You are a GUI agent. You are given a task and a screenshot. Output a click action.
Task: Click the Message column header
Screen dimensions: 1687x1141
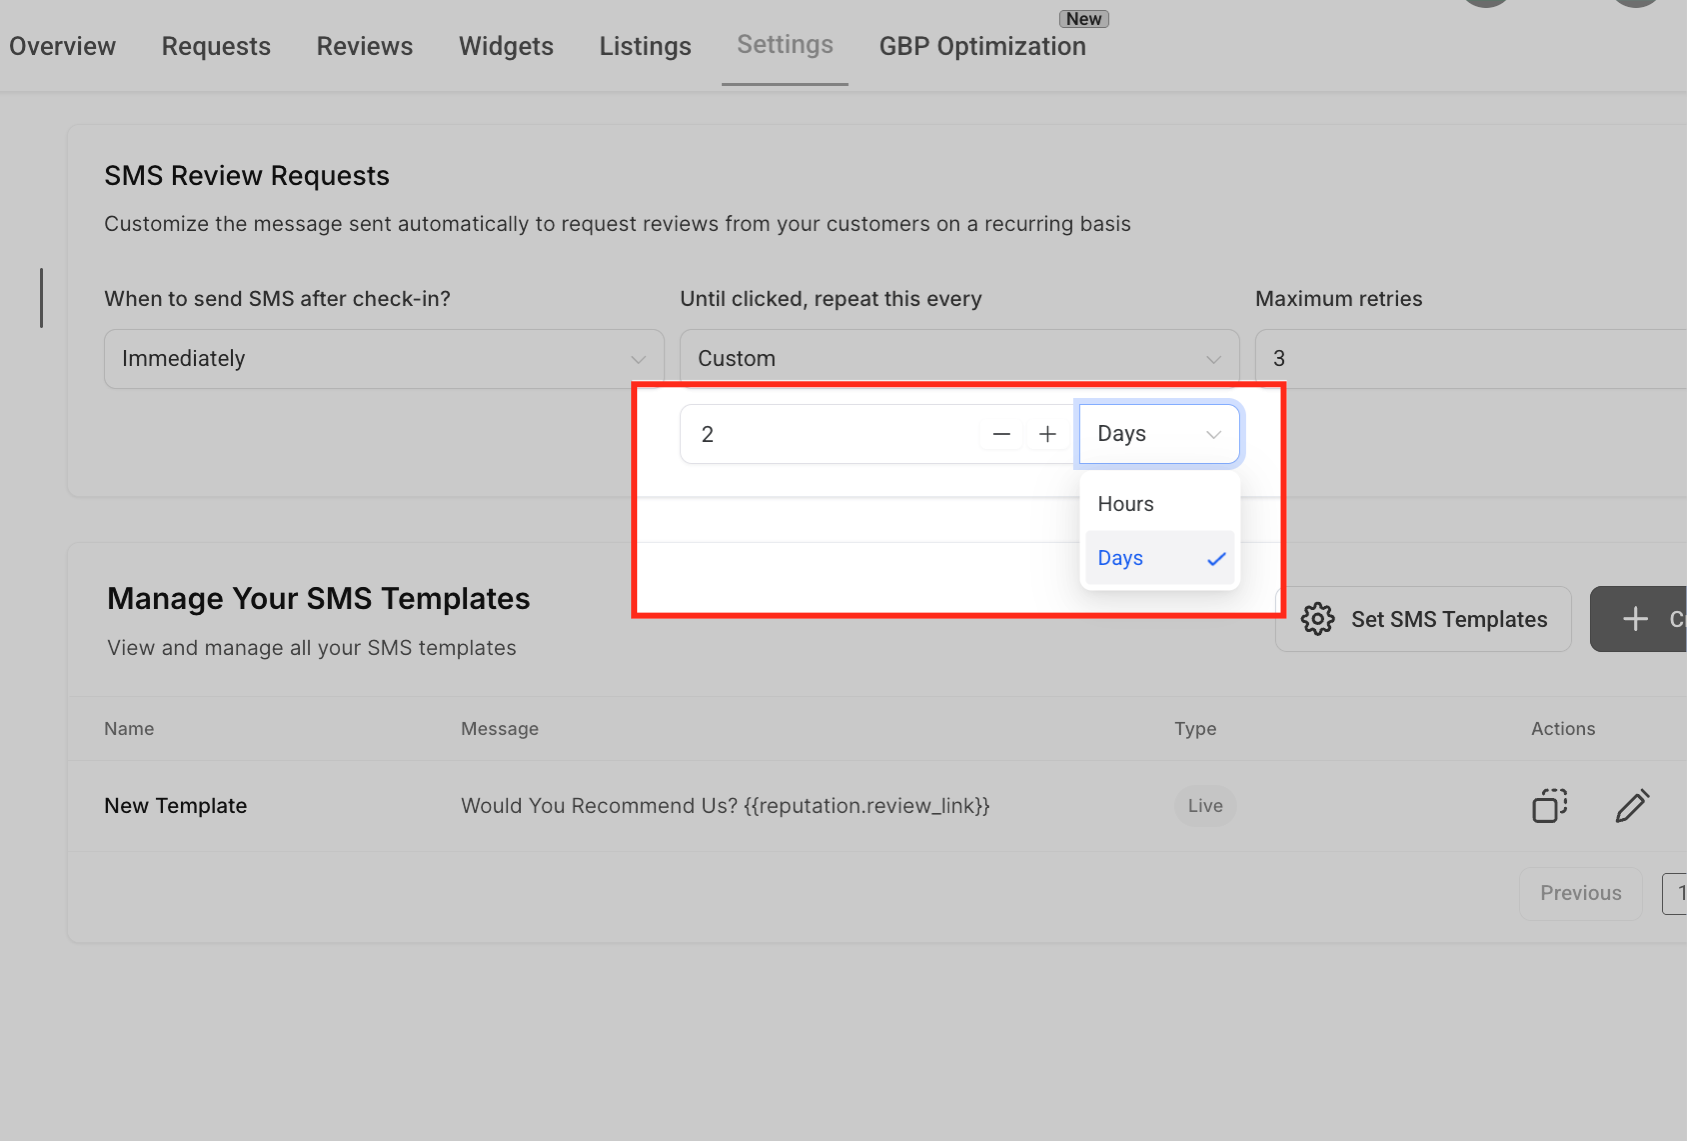coord(499,729)
